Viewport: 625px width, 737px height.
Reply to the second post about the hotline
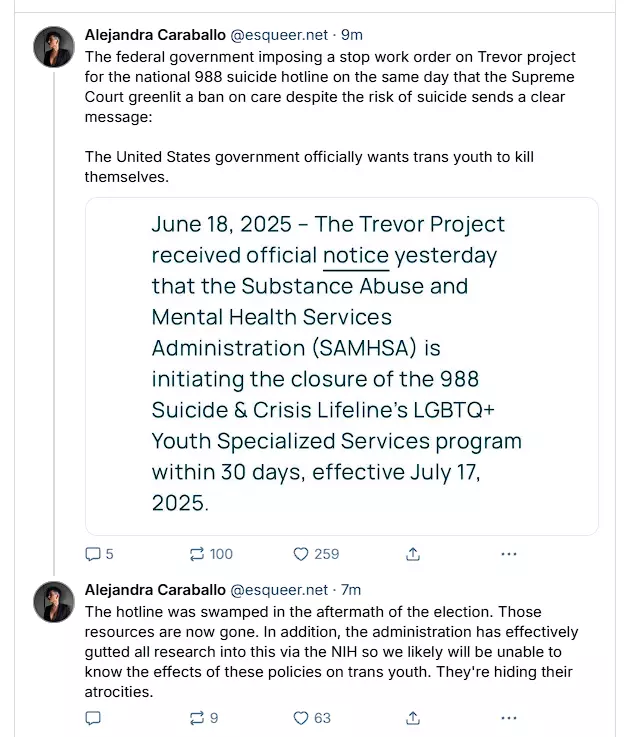click(x=93, y=717)
